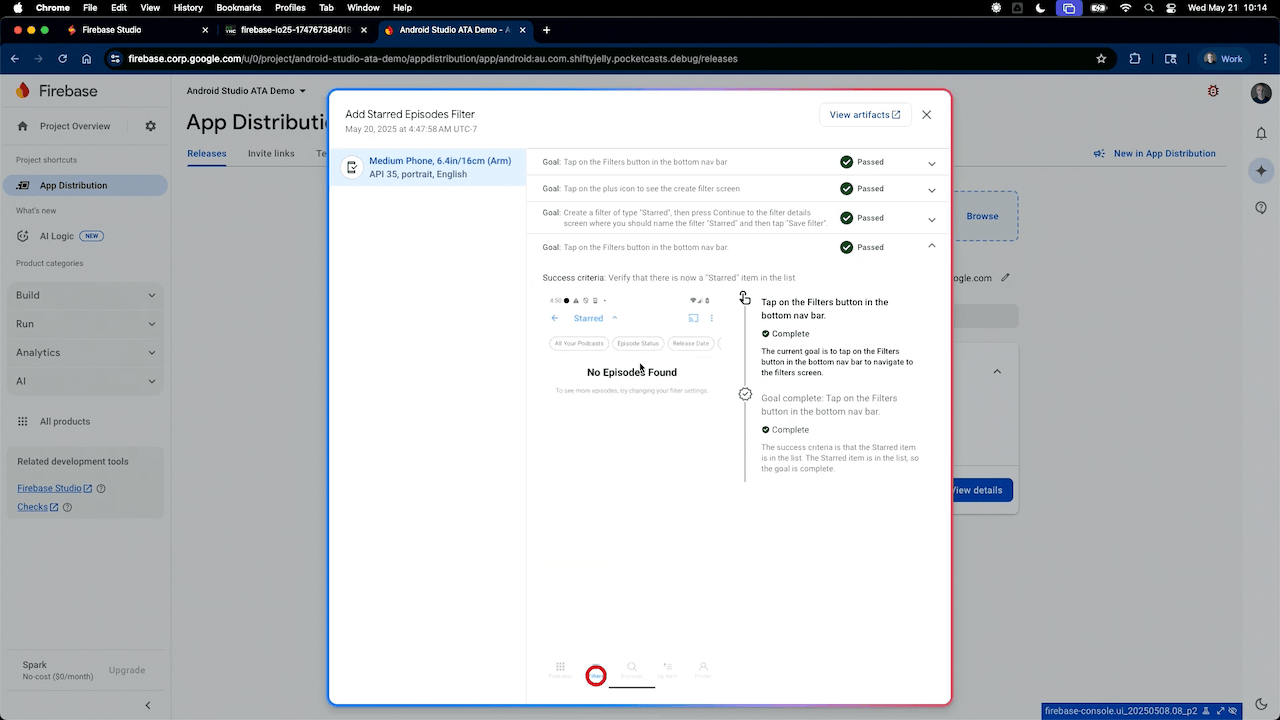Click Up Next icon in phone nav
The width and height of the screenshot is (1280, 720).
tap(667, 669)
